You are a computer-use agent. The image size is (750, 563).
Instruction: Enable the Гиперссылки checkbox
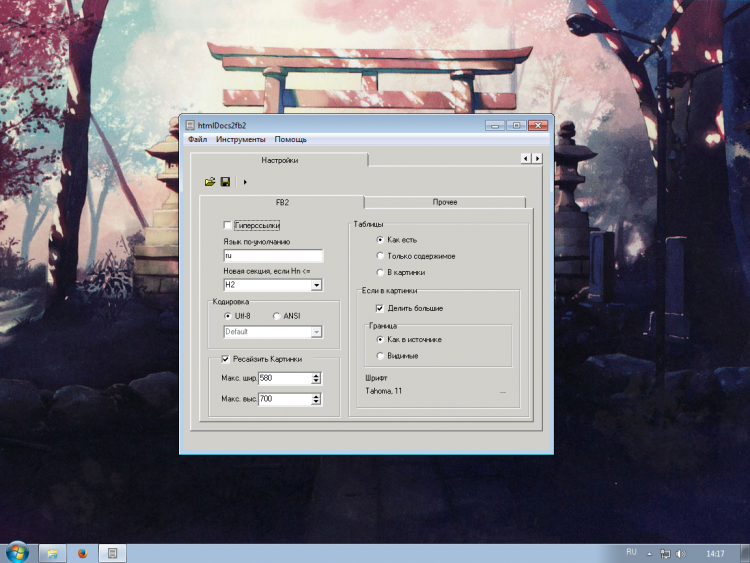tap(228, 226)
